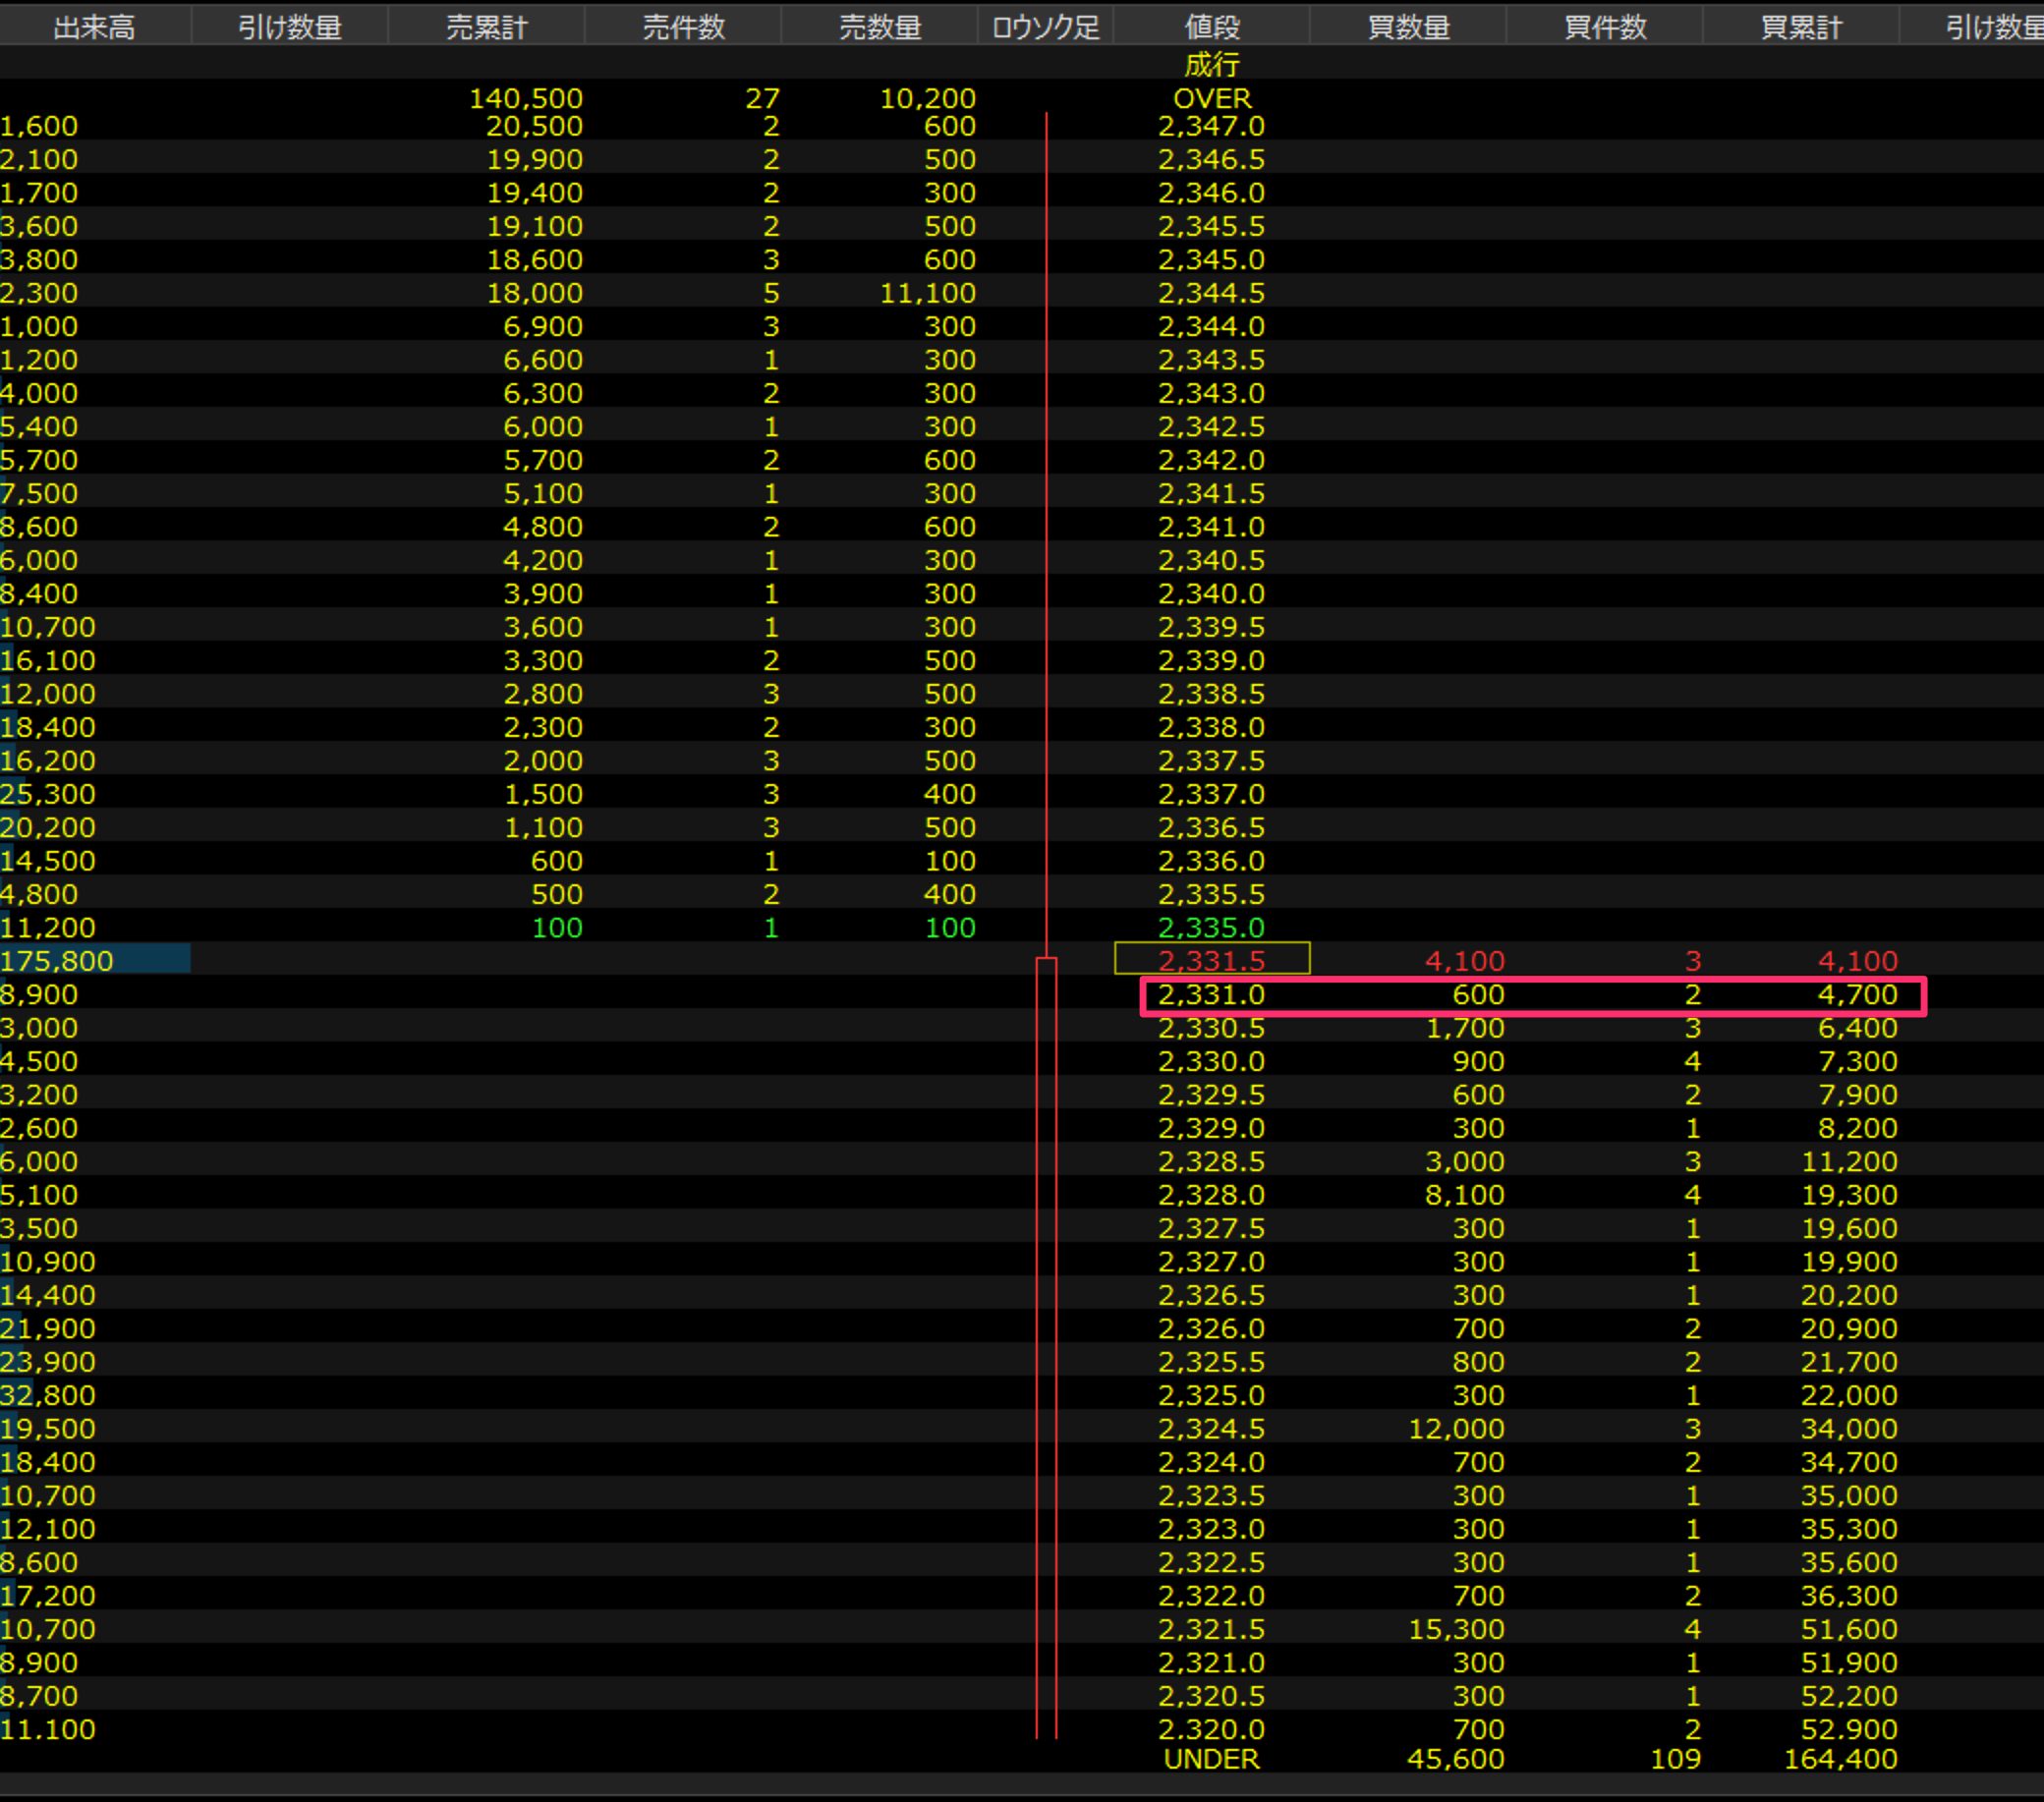Select the highlighted 2,331.0 bid price
The width and height of the screenshot is (2044, 1802).
[x=1211, y=995]
